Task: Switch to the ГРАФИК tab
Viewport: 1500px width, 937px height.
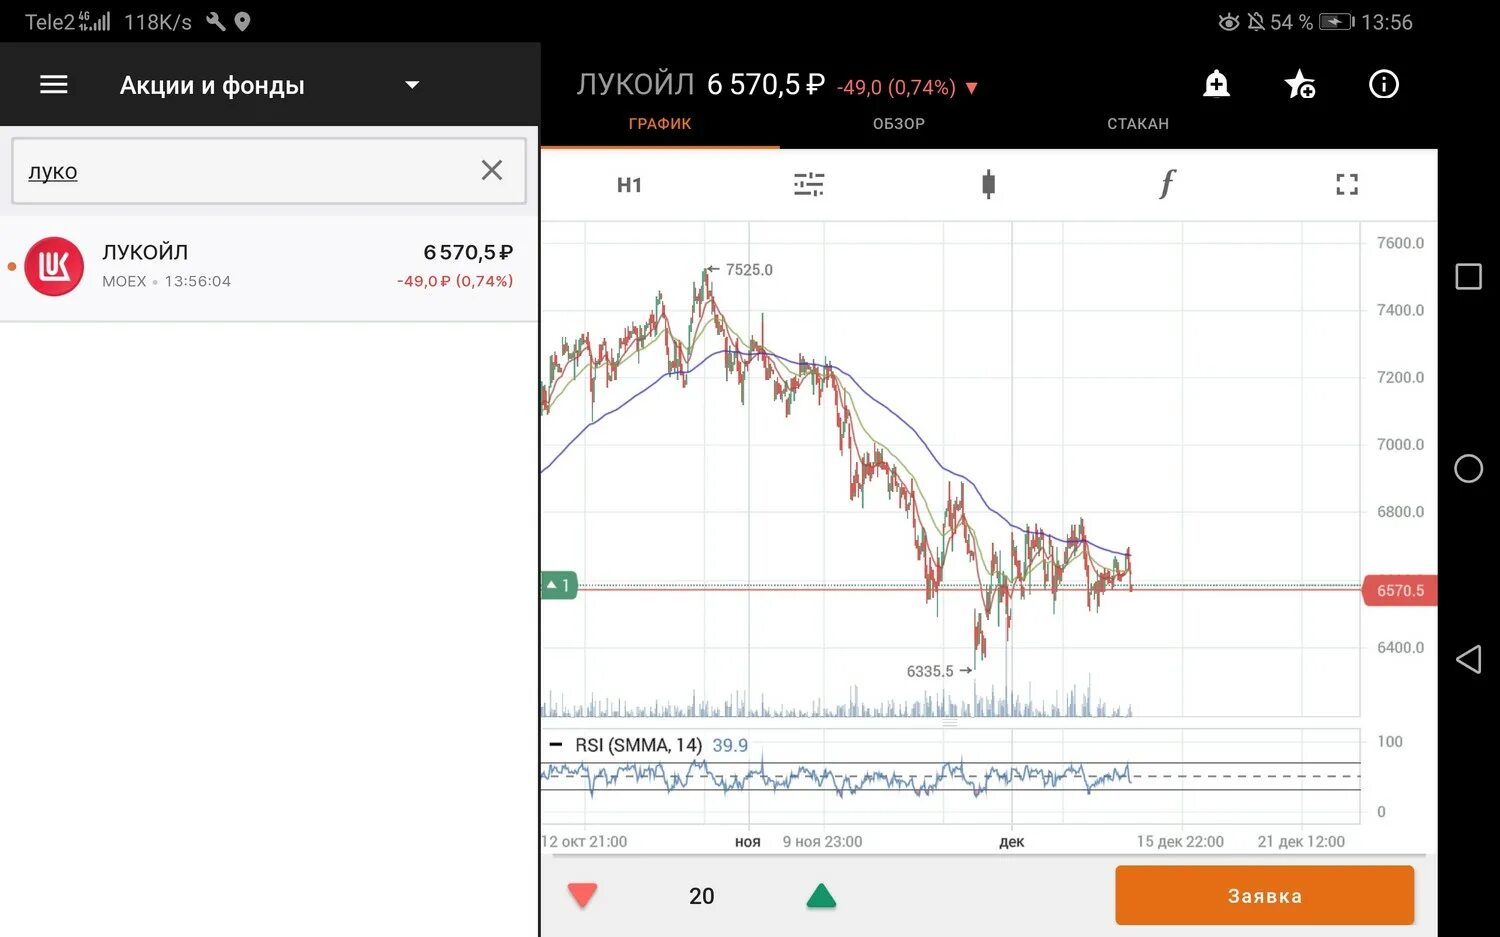Action: point(660,124)
